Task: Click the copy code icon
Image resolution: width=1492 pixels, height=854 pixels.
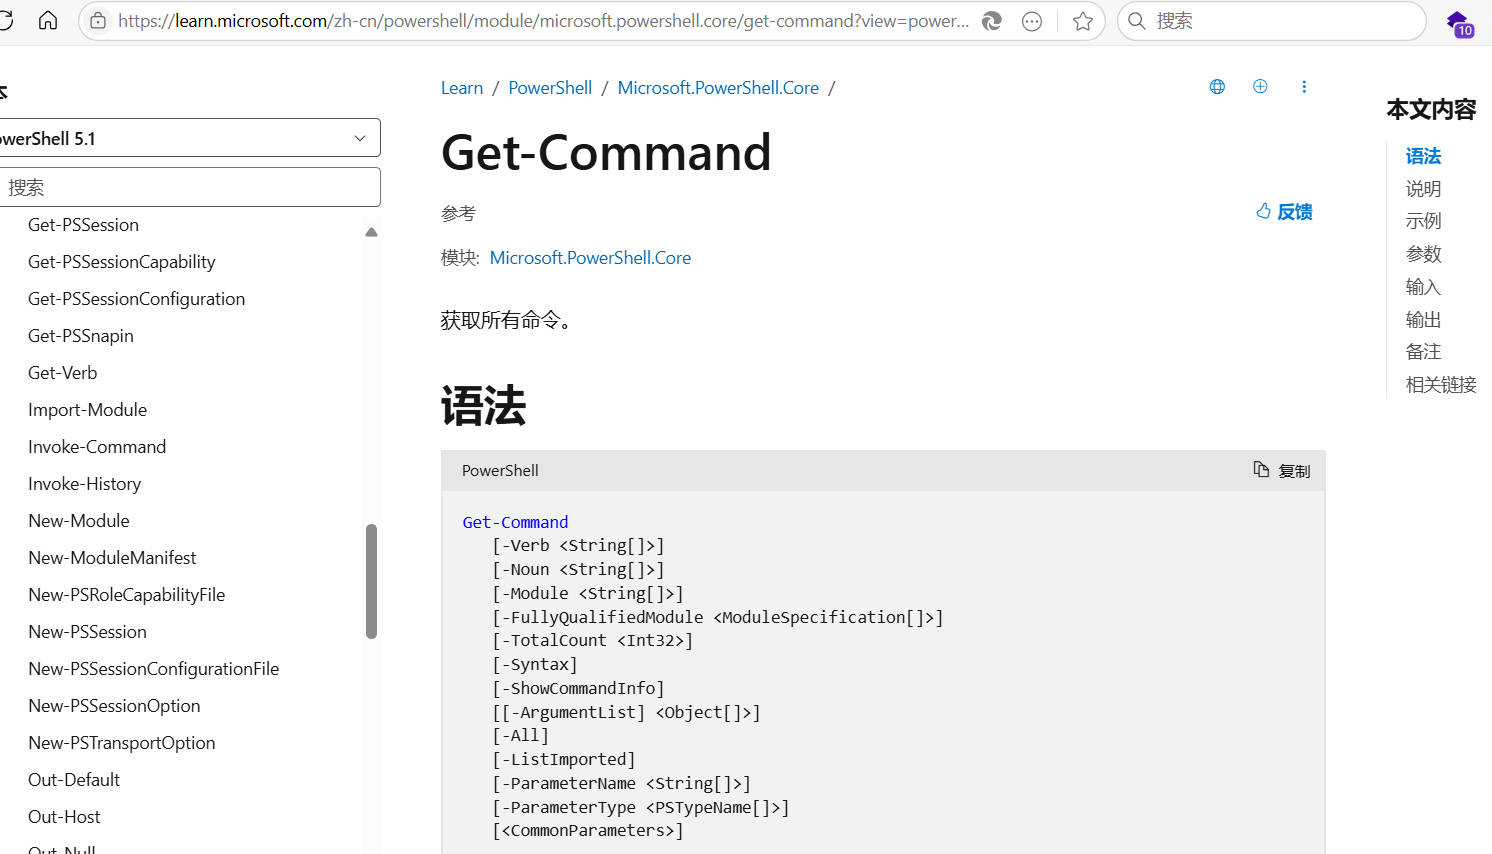Action: point(1261,470)
